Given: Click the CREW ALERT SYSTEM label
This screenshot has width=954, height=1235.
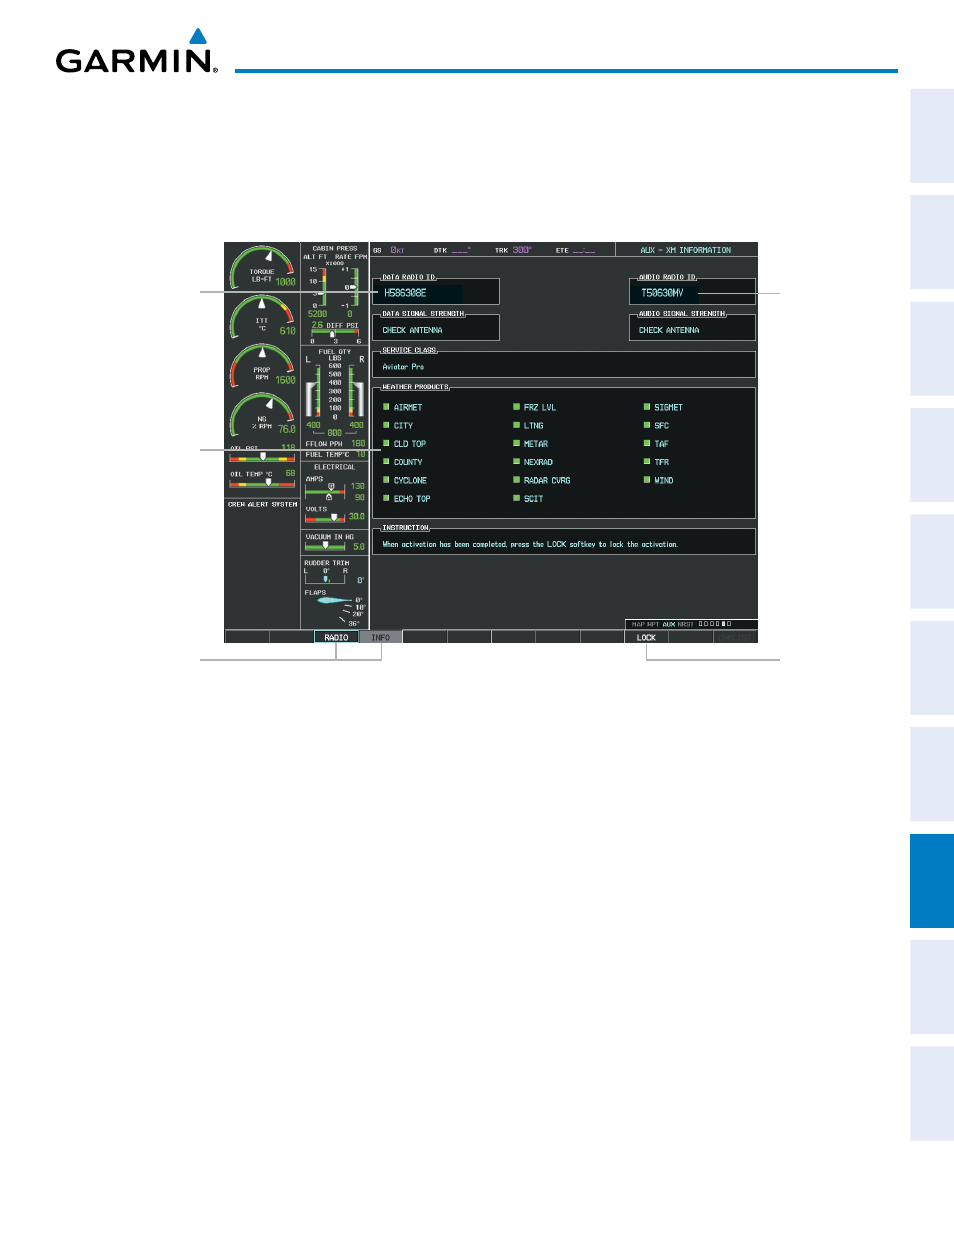Looking at the screenshot, I should click(262, 504).
